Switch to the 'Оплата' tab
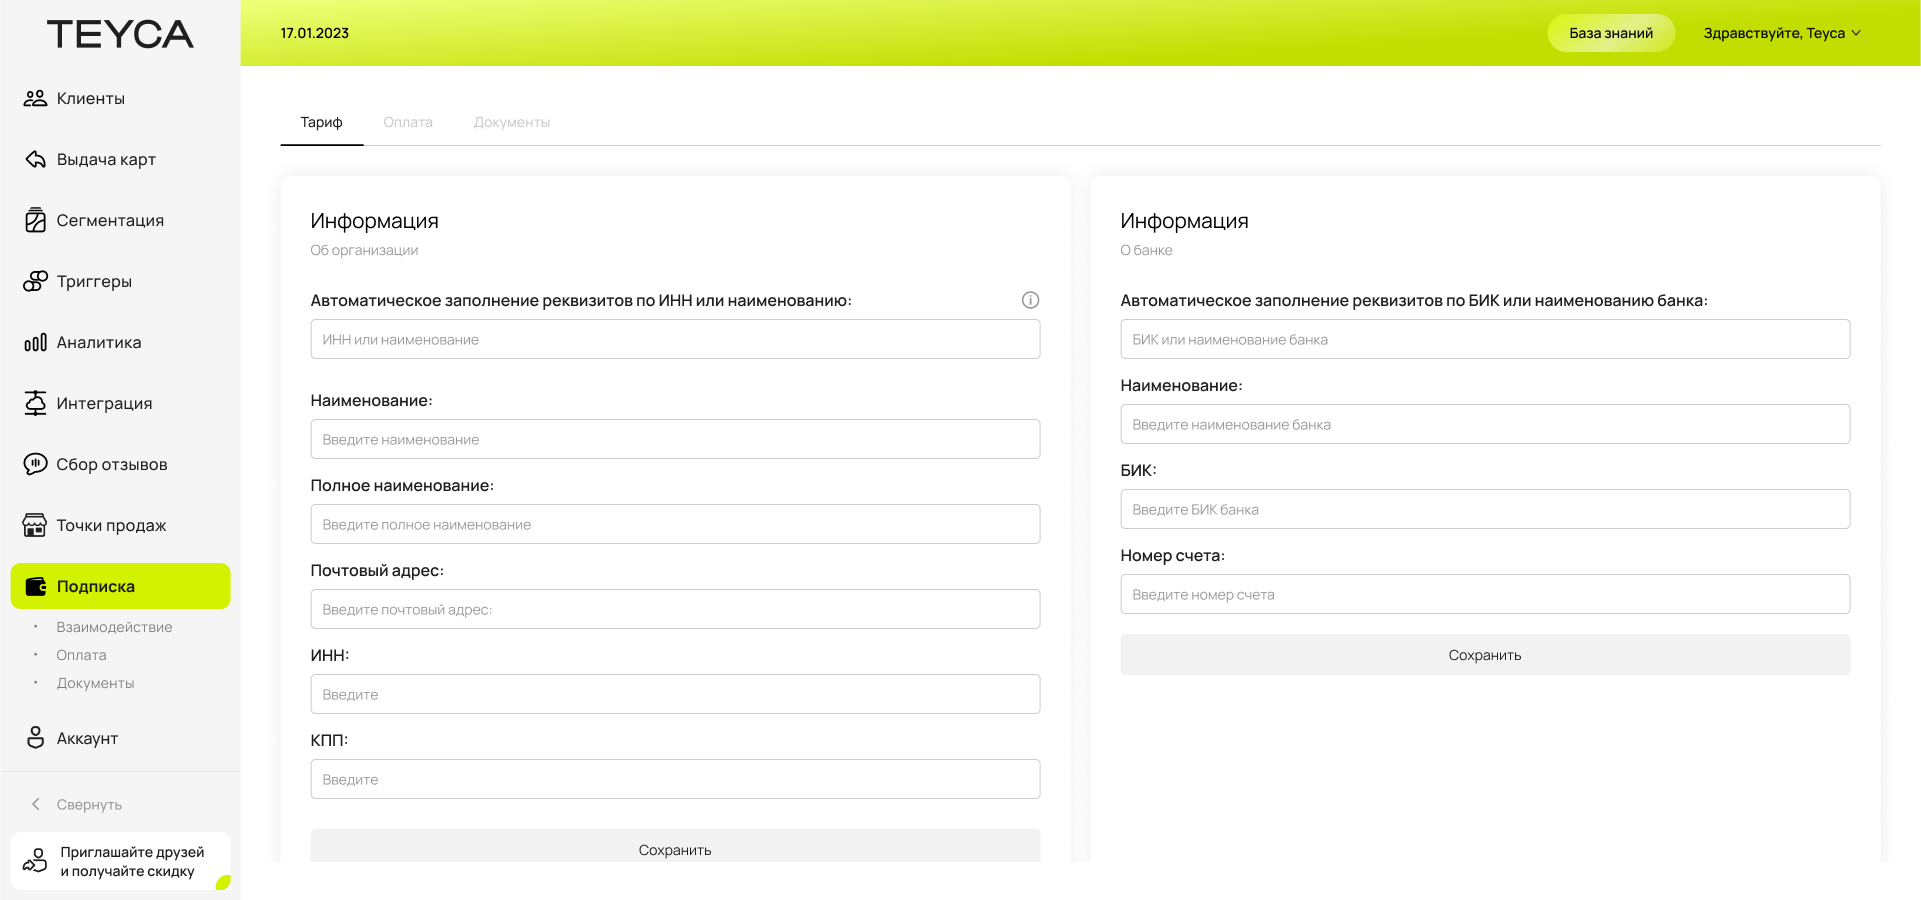Image resolution: width=1921 pixels, height=900 pixels. pos(408,122)
